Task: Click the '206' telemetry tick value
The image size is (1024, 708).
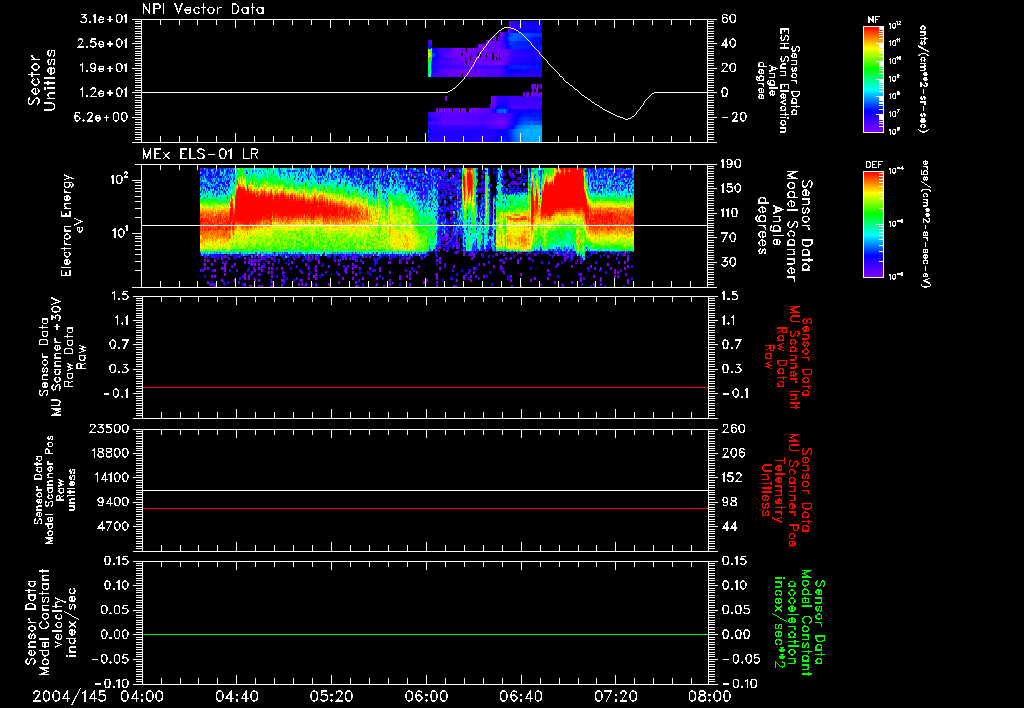Action: point(733,453)
